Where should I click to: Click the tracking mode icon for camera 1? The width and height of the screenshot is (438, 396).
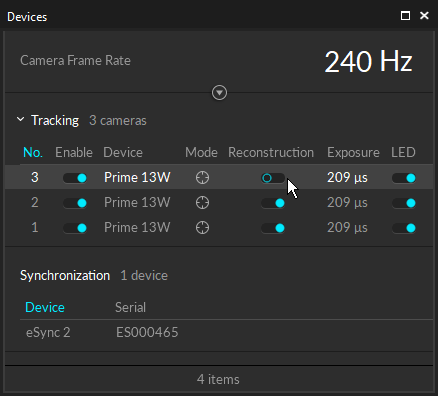pyautogui.click(x=202, y=228)
